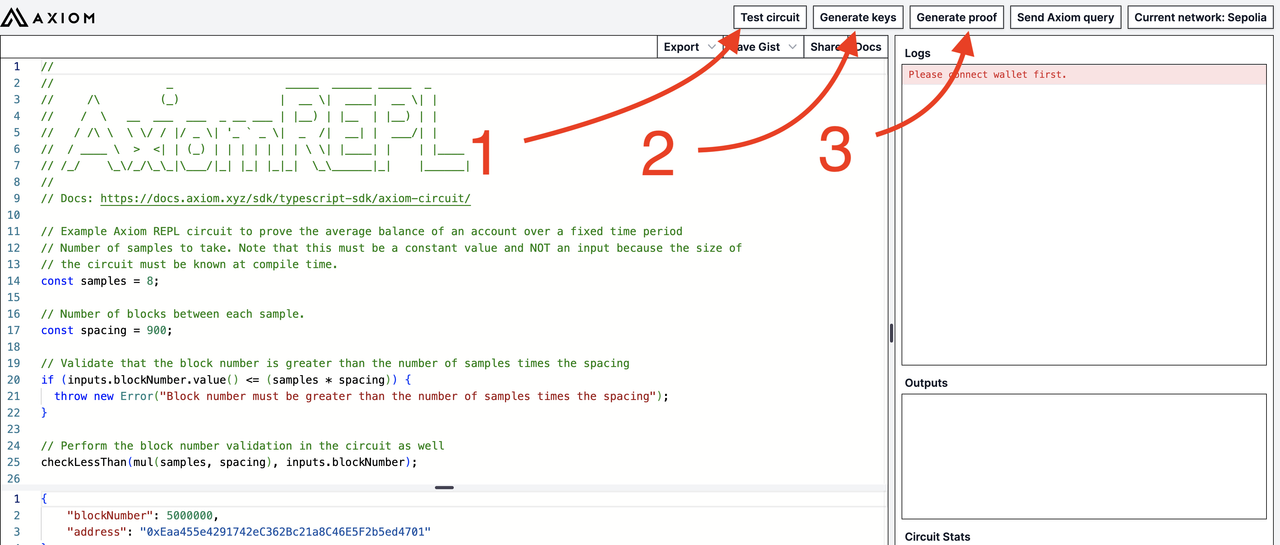
Task: Click the '// Number of blocks between each sample.' comment
Action: (173, 314)
